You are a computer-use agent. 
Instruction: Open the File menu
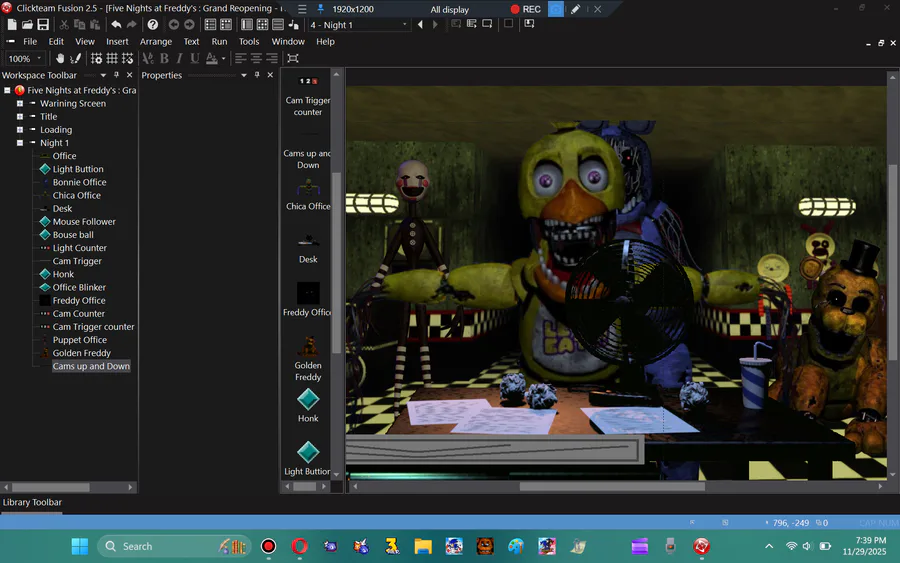tap(30, 41)
